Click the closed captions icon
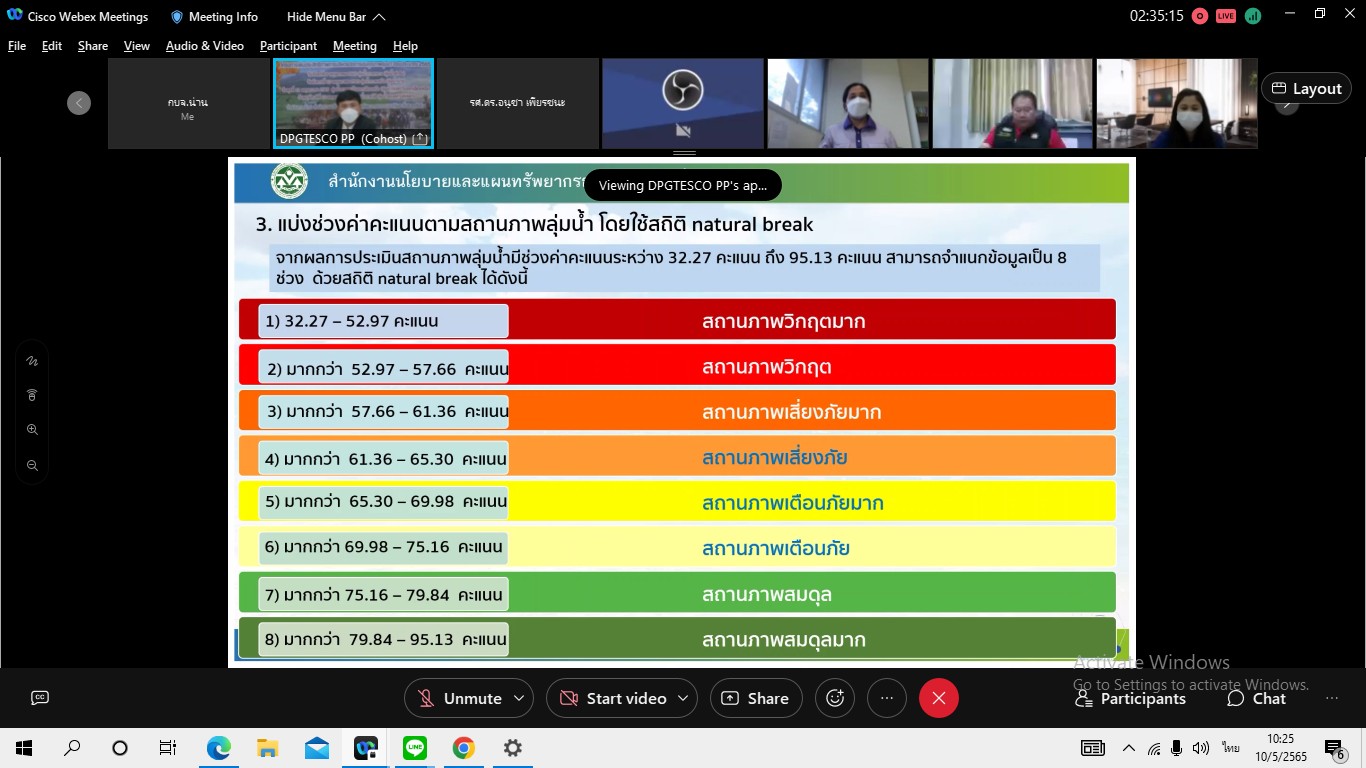Viewport: 1366px width, 768px height. pyautogui.click(x=40, y=698)
